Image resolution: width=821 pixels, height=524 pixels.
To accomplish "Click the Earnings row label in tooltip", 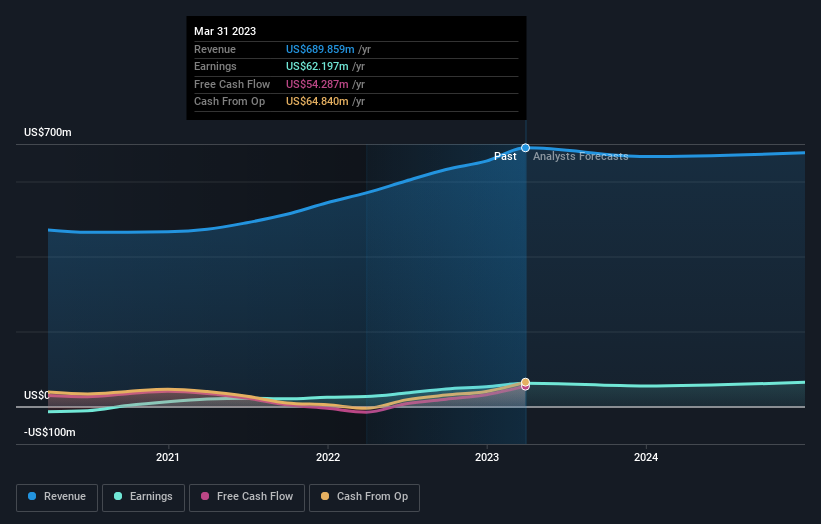I will tap(215, 66).
